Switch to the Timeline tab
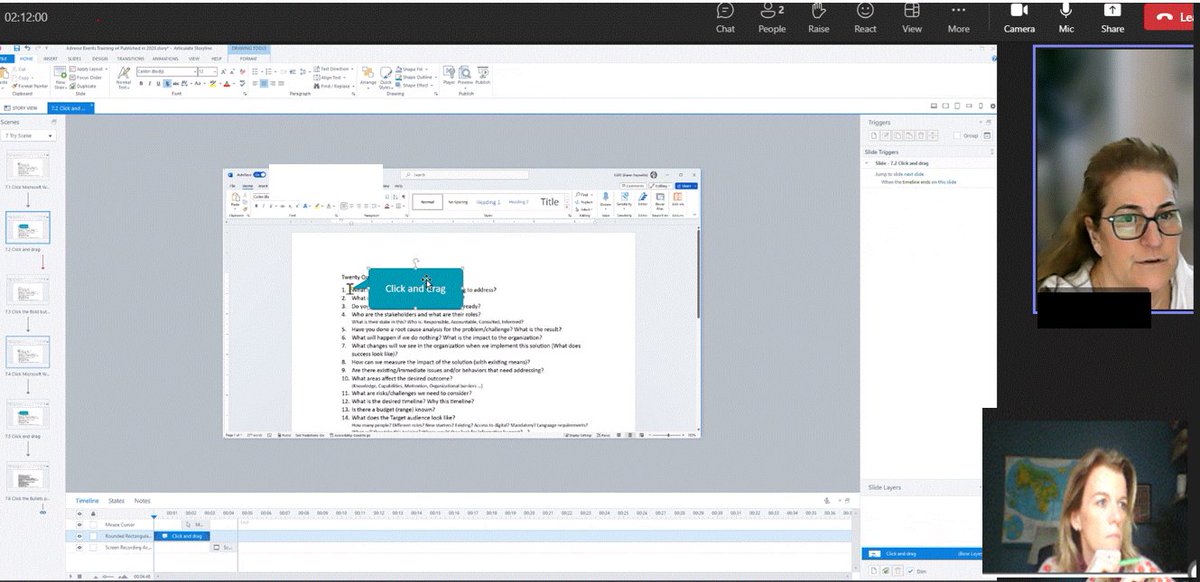The image size is (1200, 582). (87, 500)
